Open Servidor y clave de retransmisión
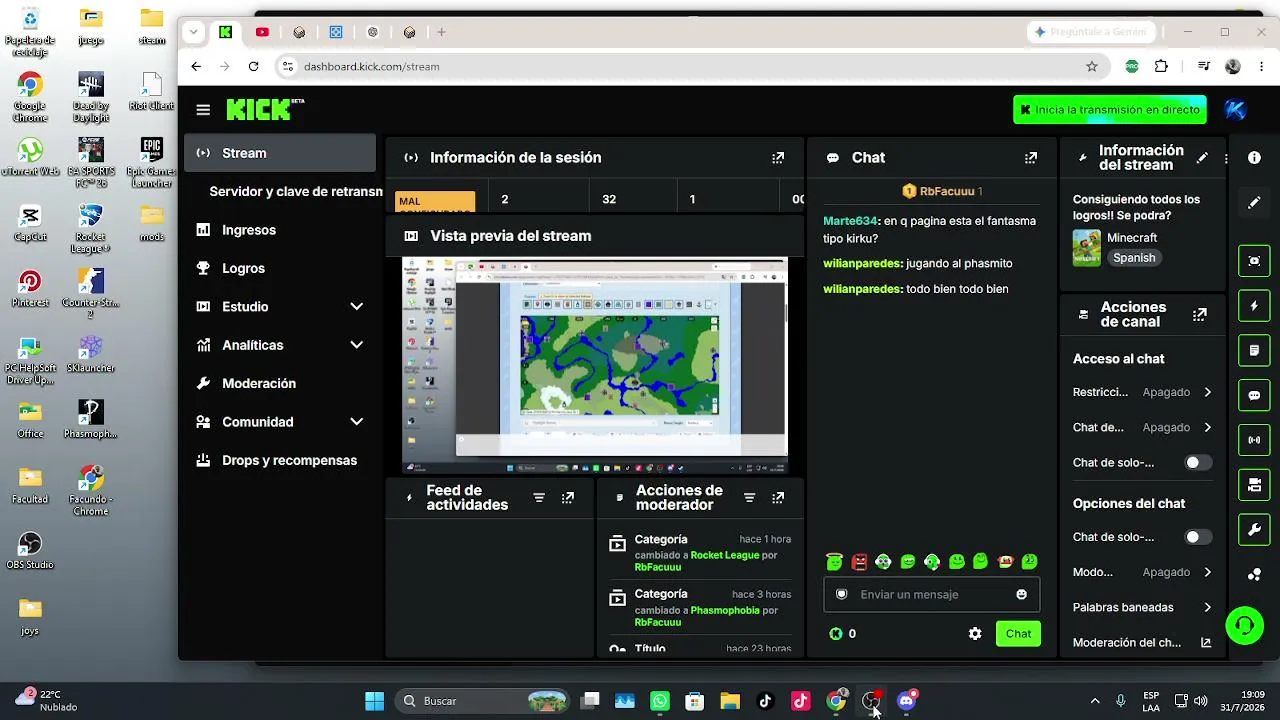Image resolution: width=1280 pixels, height=720 pixels. pos(296,192)
